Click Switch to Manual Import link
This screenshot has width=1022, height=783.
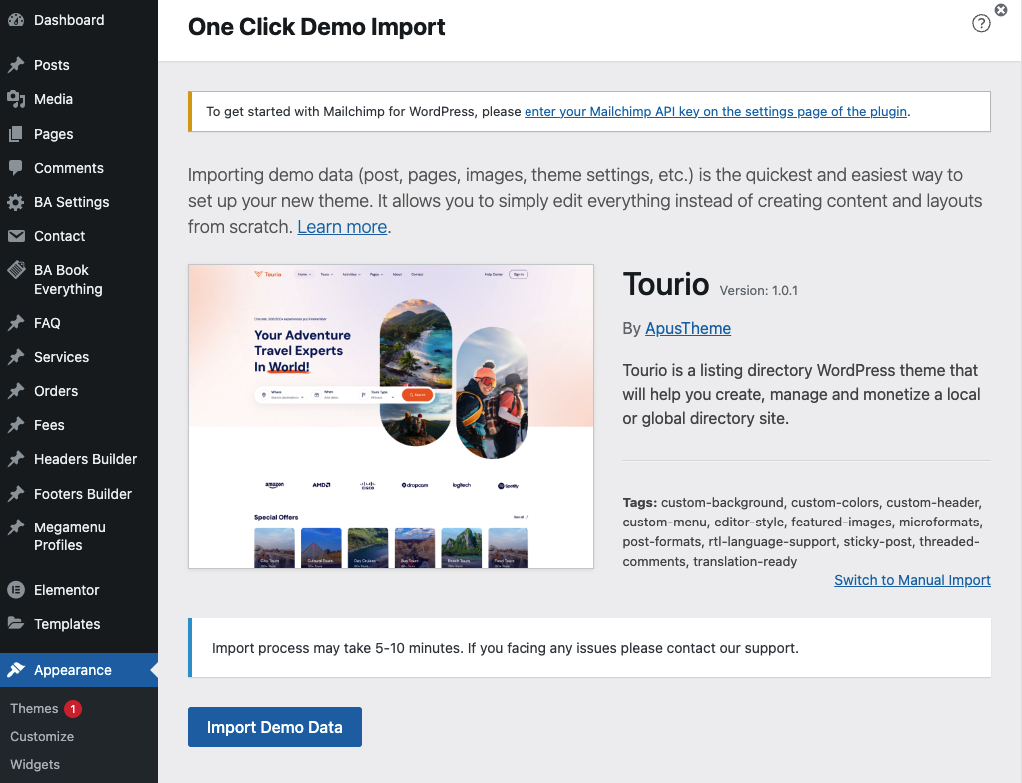click(912, 580)
